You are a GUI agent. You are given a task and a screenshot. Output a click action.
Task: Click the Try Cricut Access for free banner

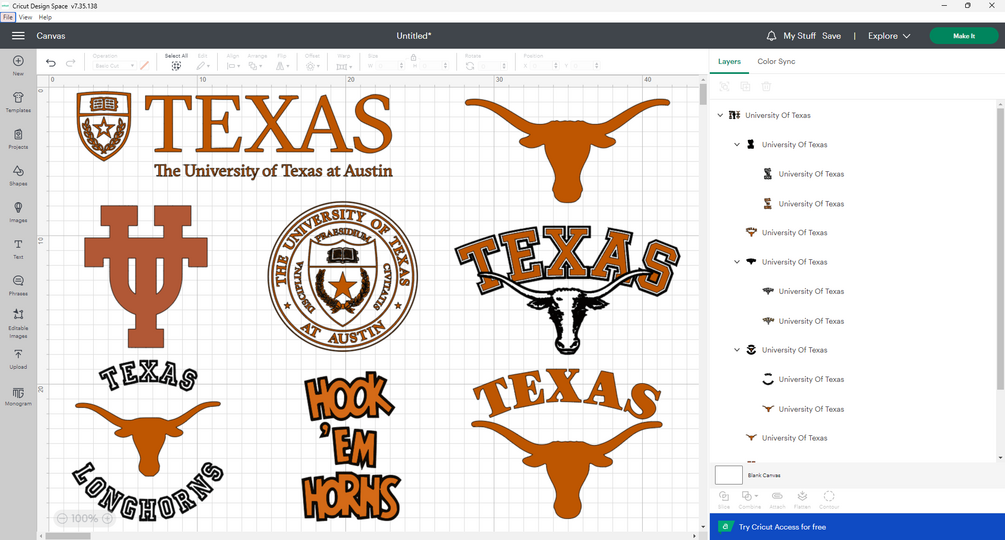click(x=857, y=527)
